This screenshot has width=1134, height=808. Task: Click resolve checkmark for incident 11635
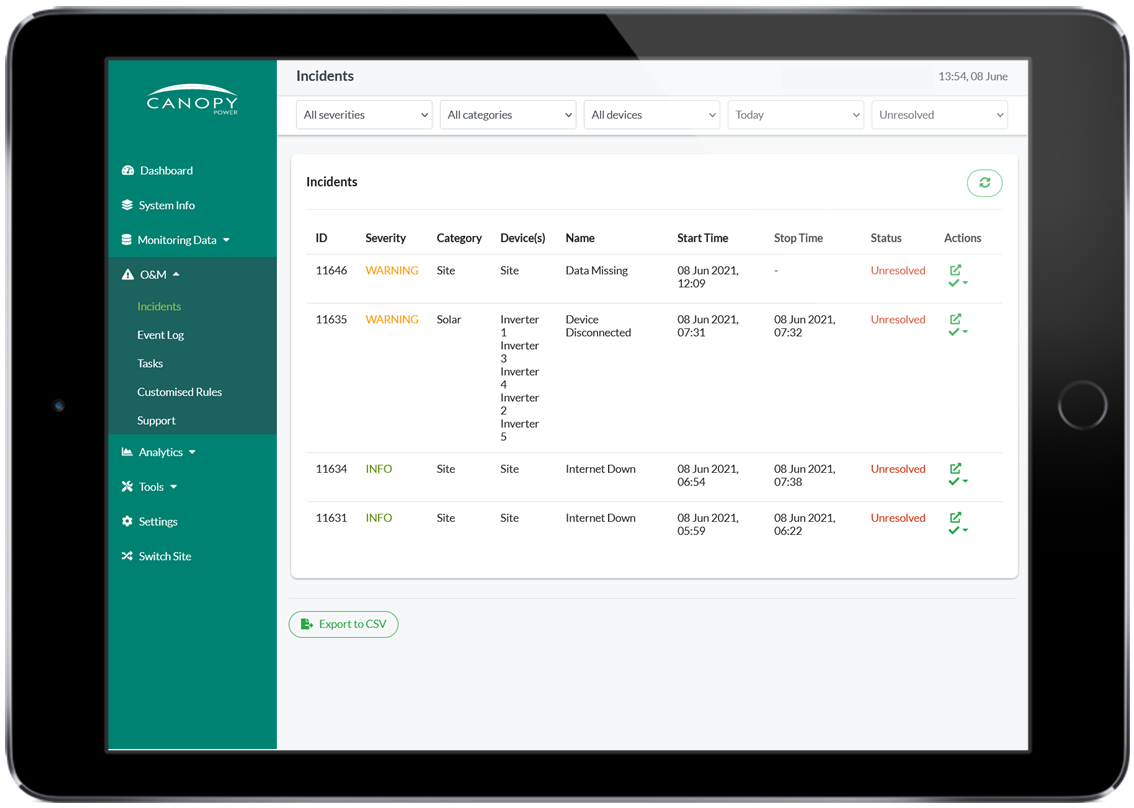[x=954, y=332]
